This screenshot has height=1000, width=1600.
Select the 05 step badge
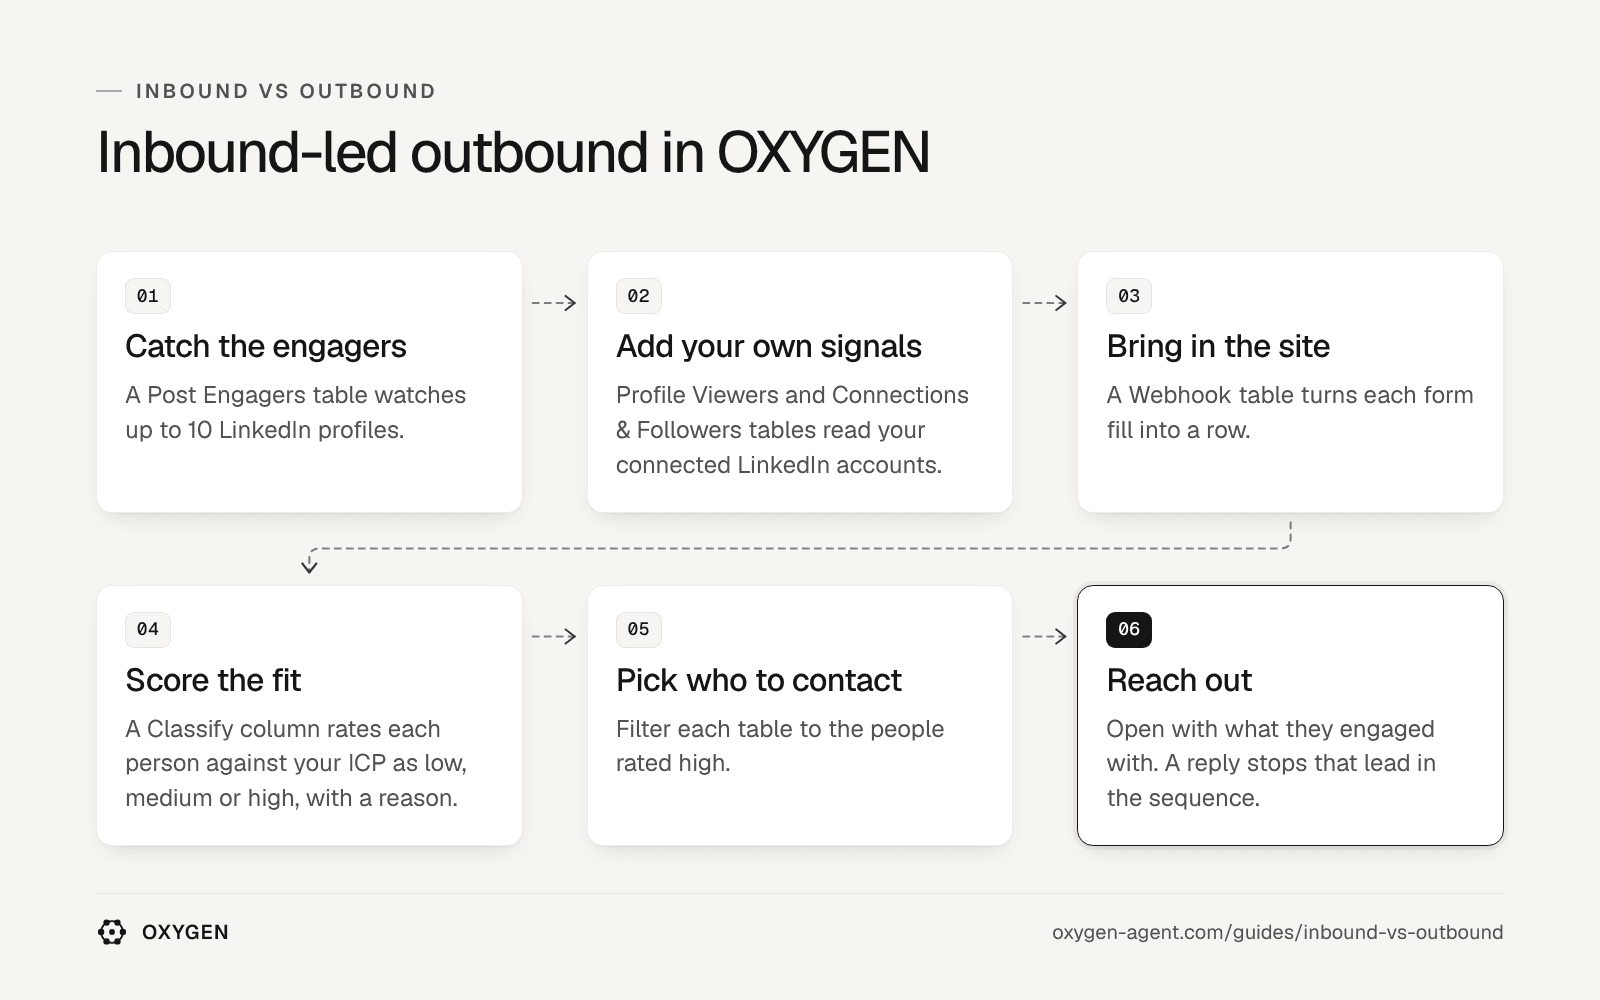click(x=638, y=629)
